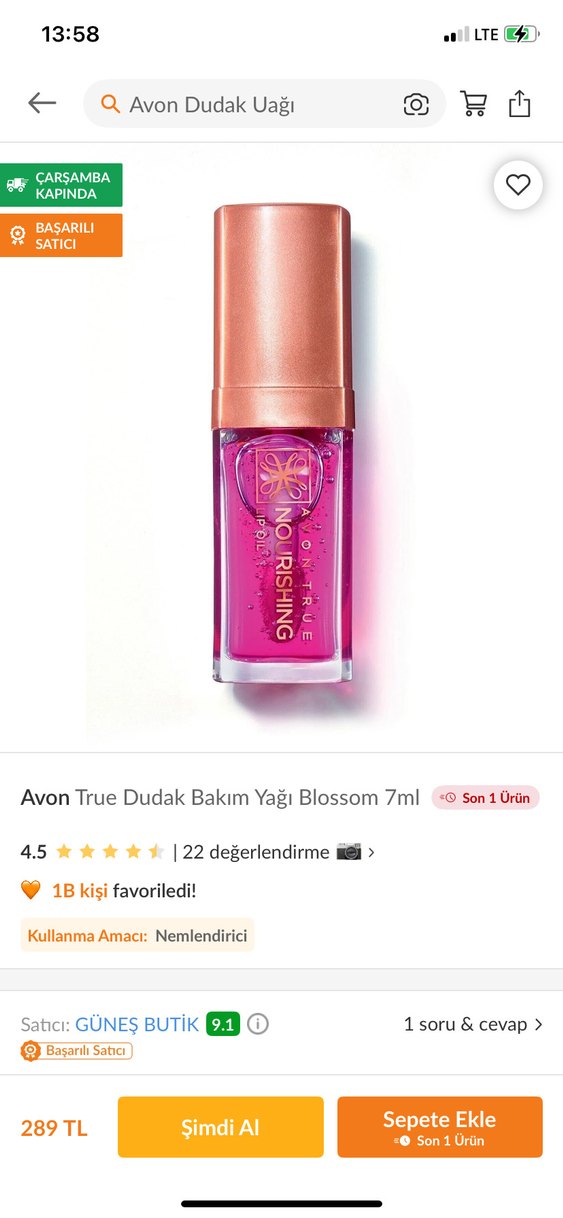The image size is (563, 1218).
Task: Click the Sepete Ekle button
Action: (440, 1127)
